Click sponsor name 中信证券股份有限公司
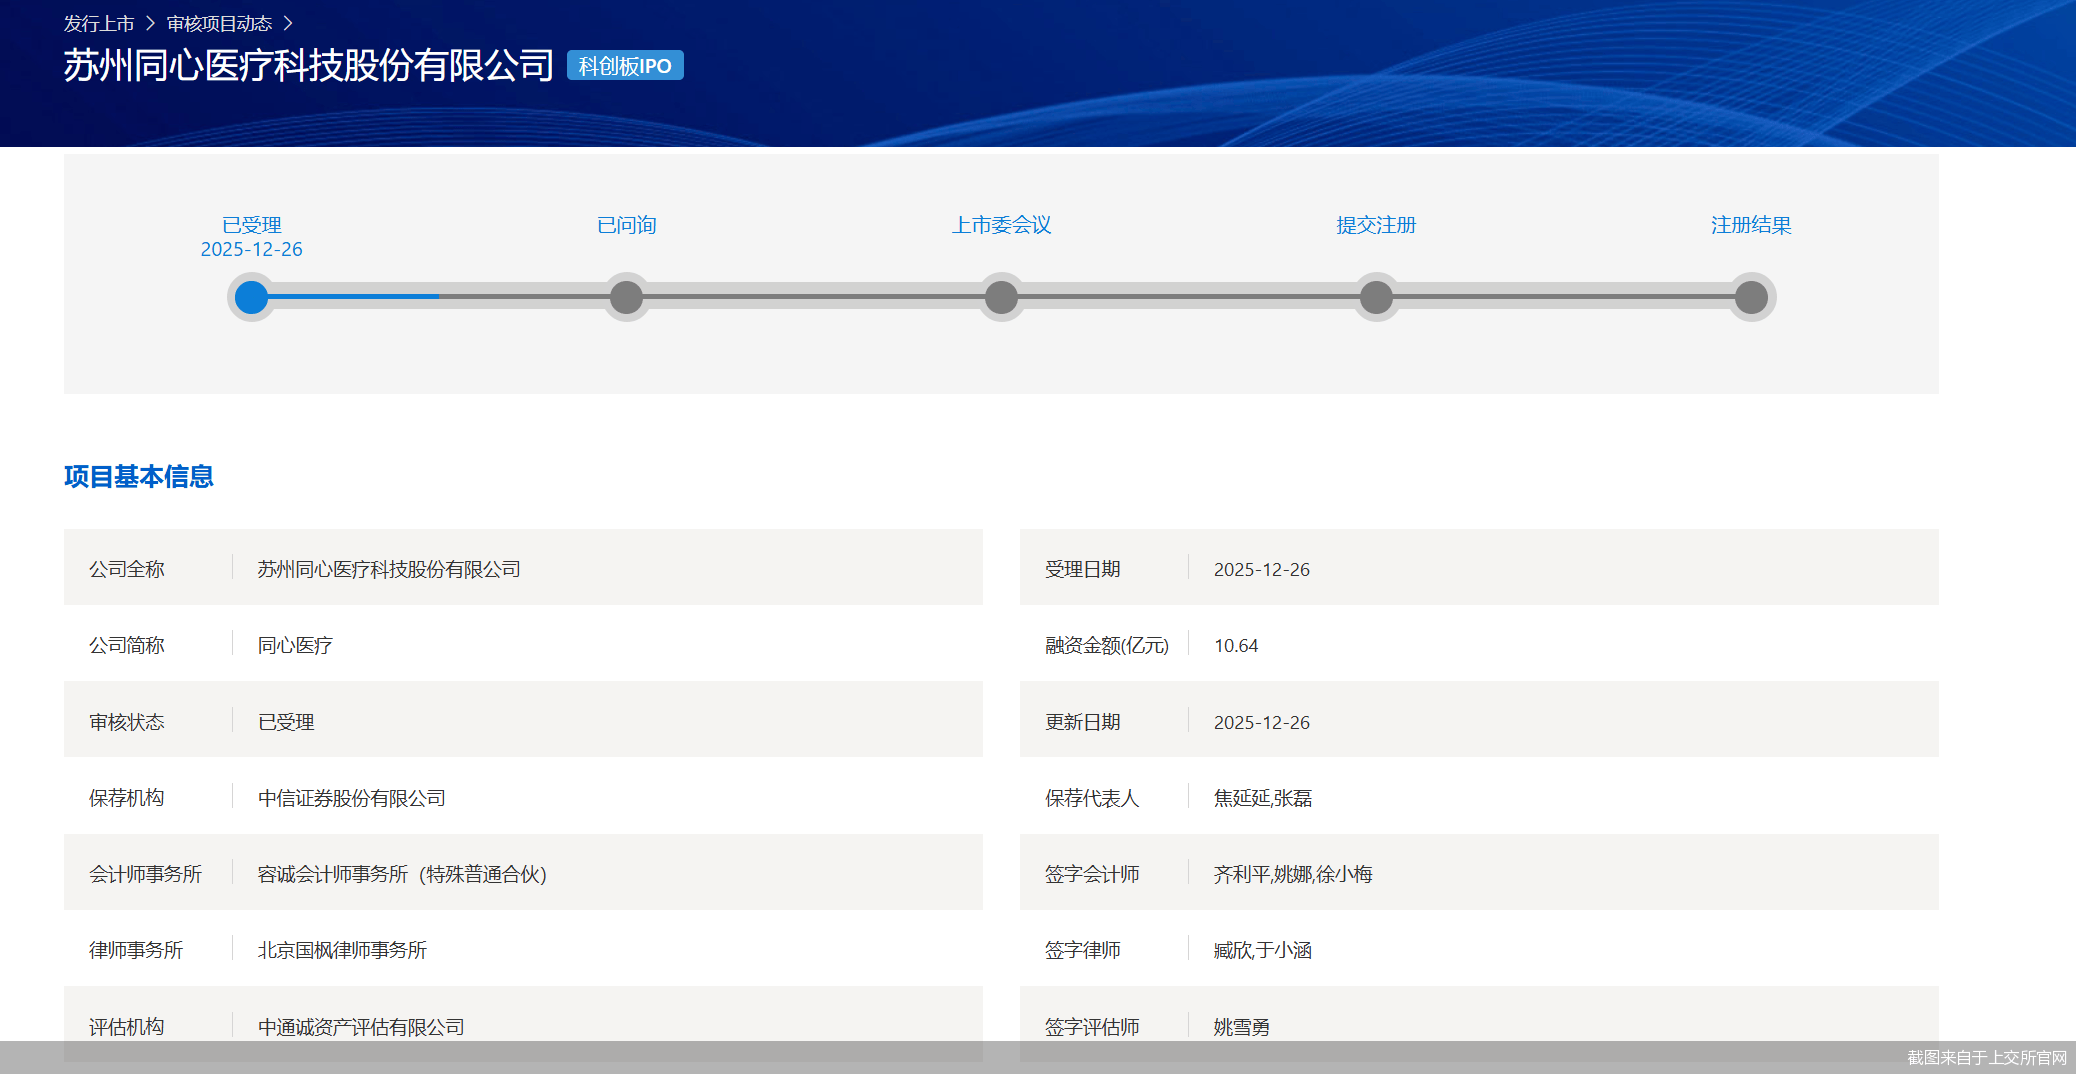This screenshot has width=2076, height=1074. 351,798
